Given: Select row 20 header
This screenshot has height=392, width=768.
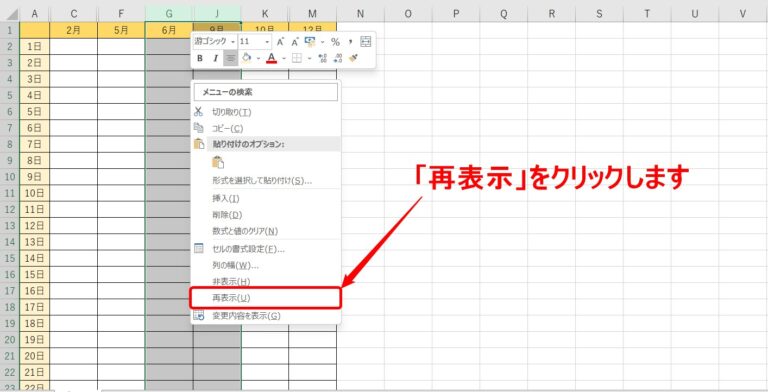Looking at the screenshot, I should click(x=10, y=340).
